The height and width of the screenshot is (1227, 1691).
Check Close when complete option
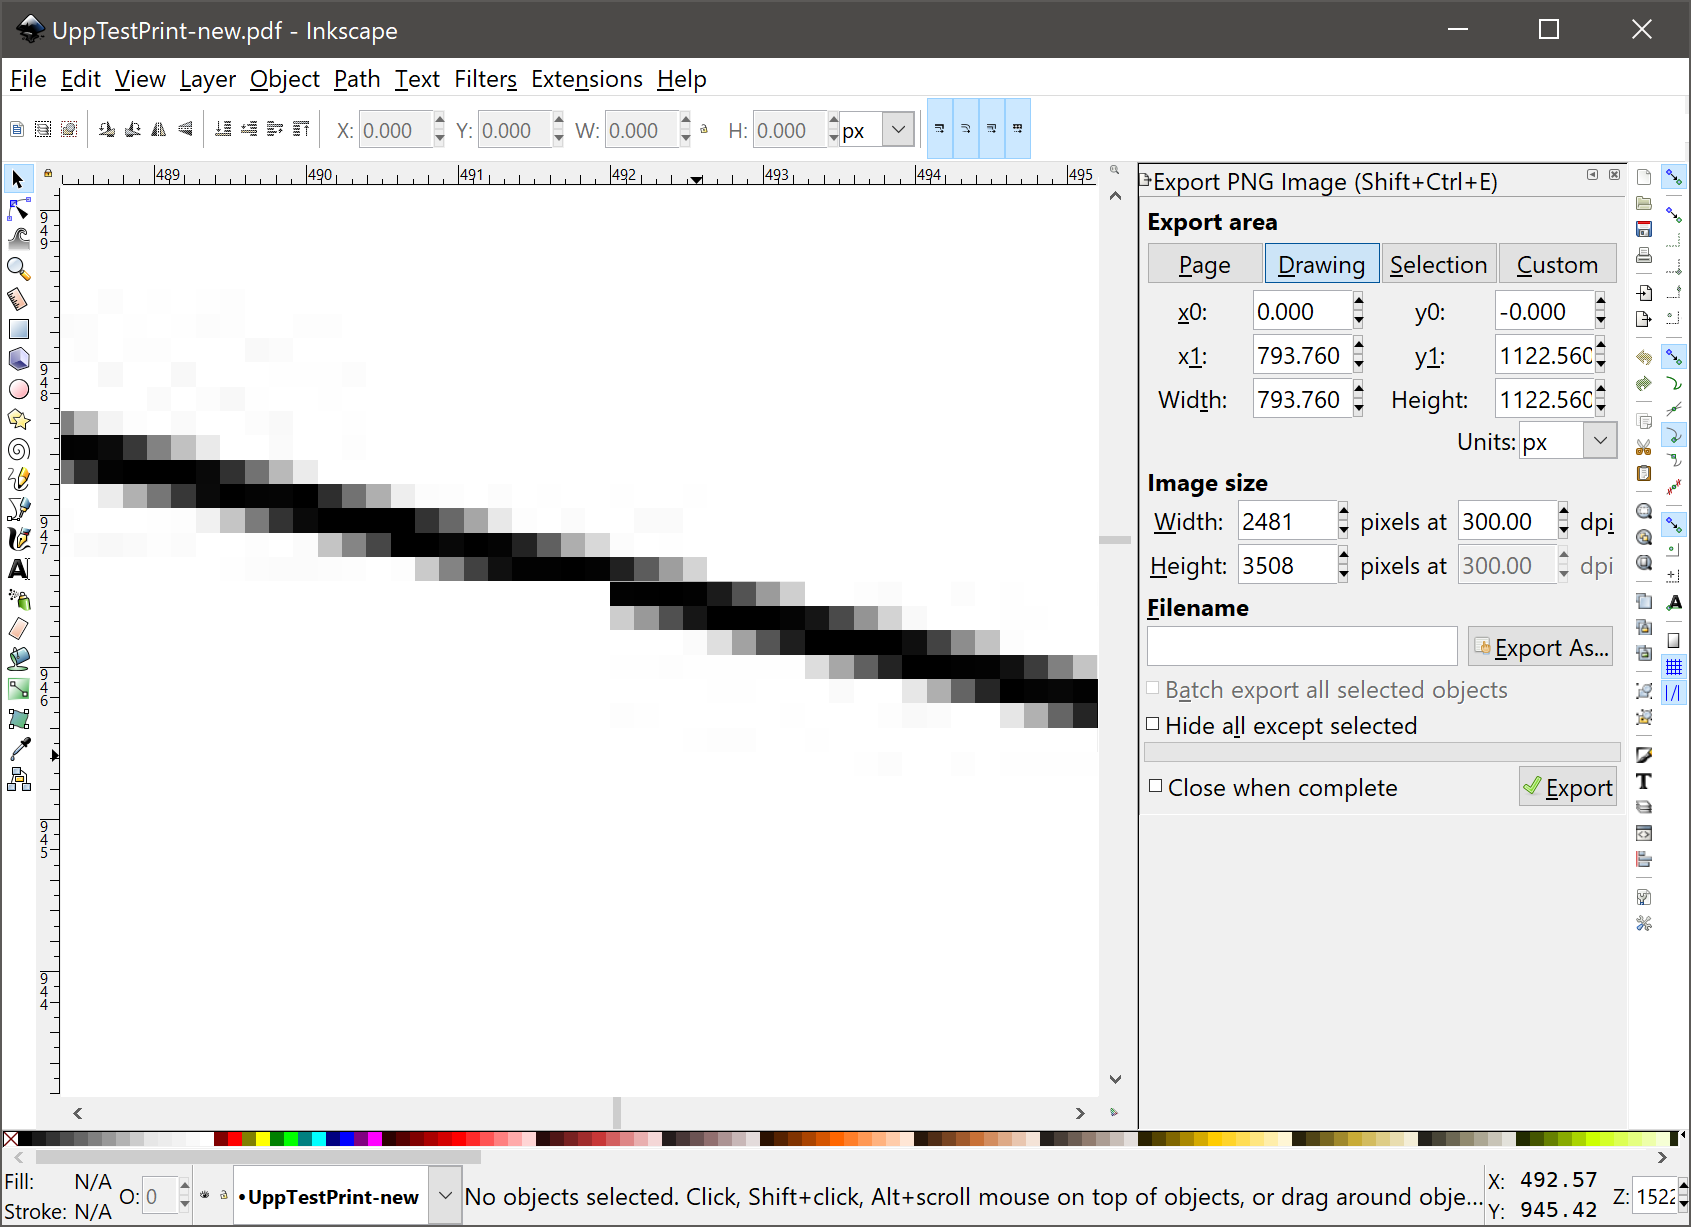coord(1156,786)
